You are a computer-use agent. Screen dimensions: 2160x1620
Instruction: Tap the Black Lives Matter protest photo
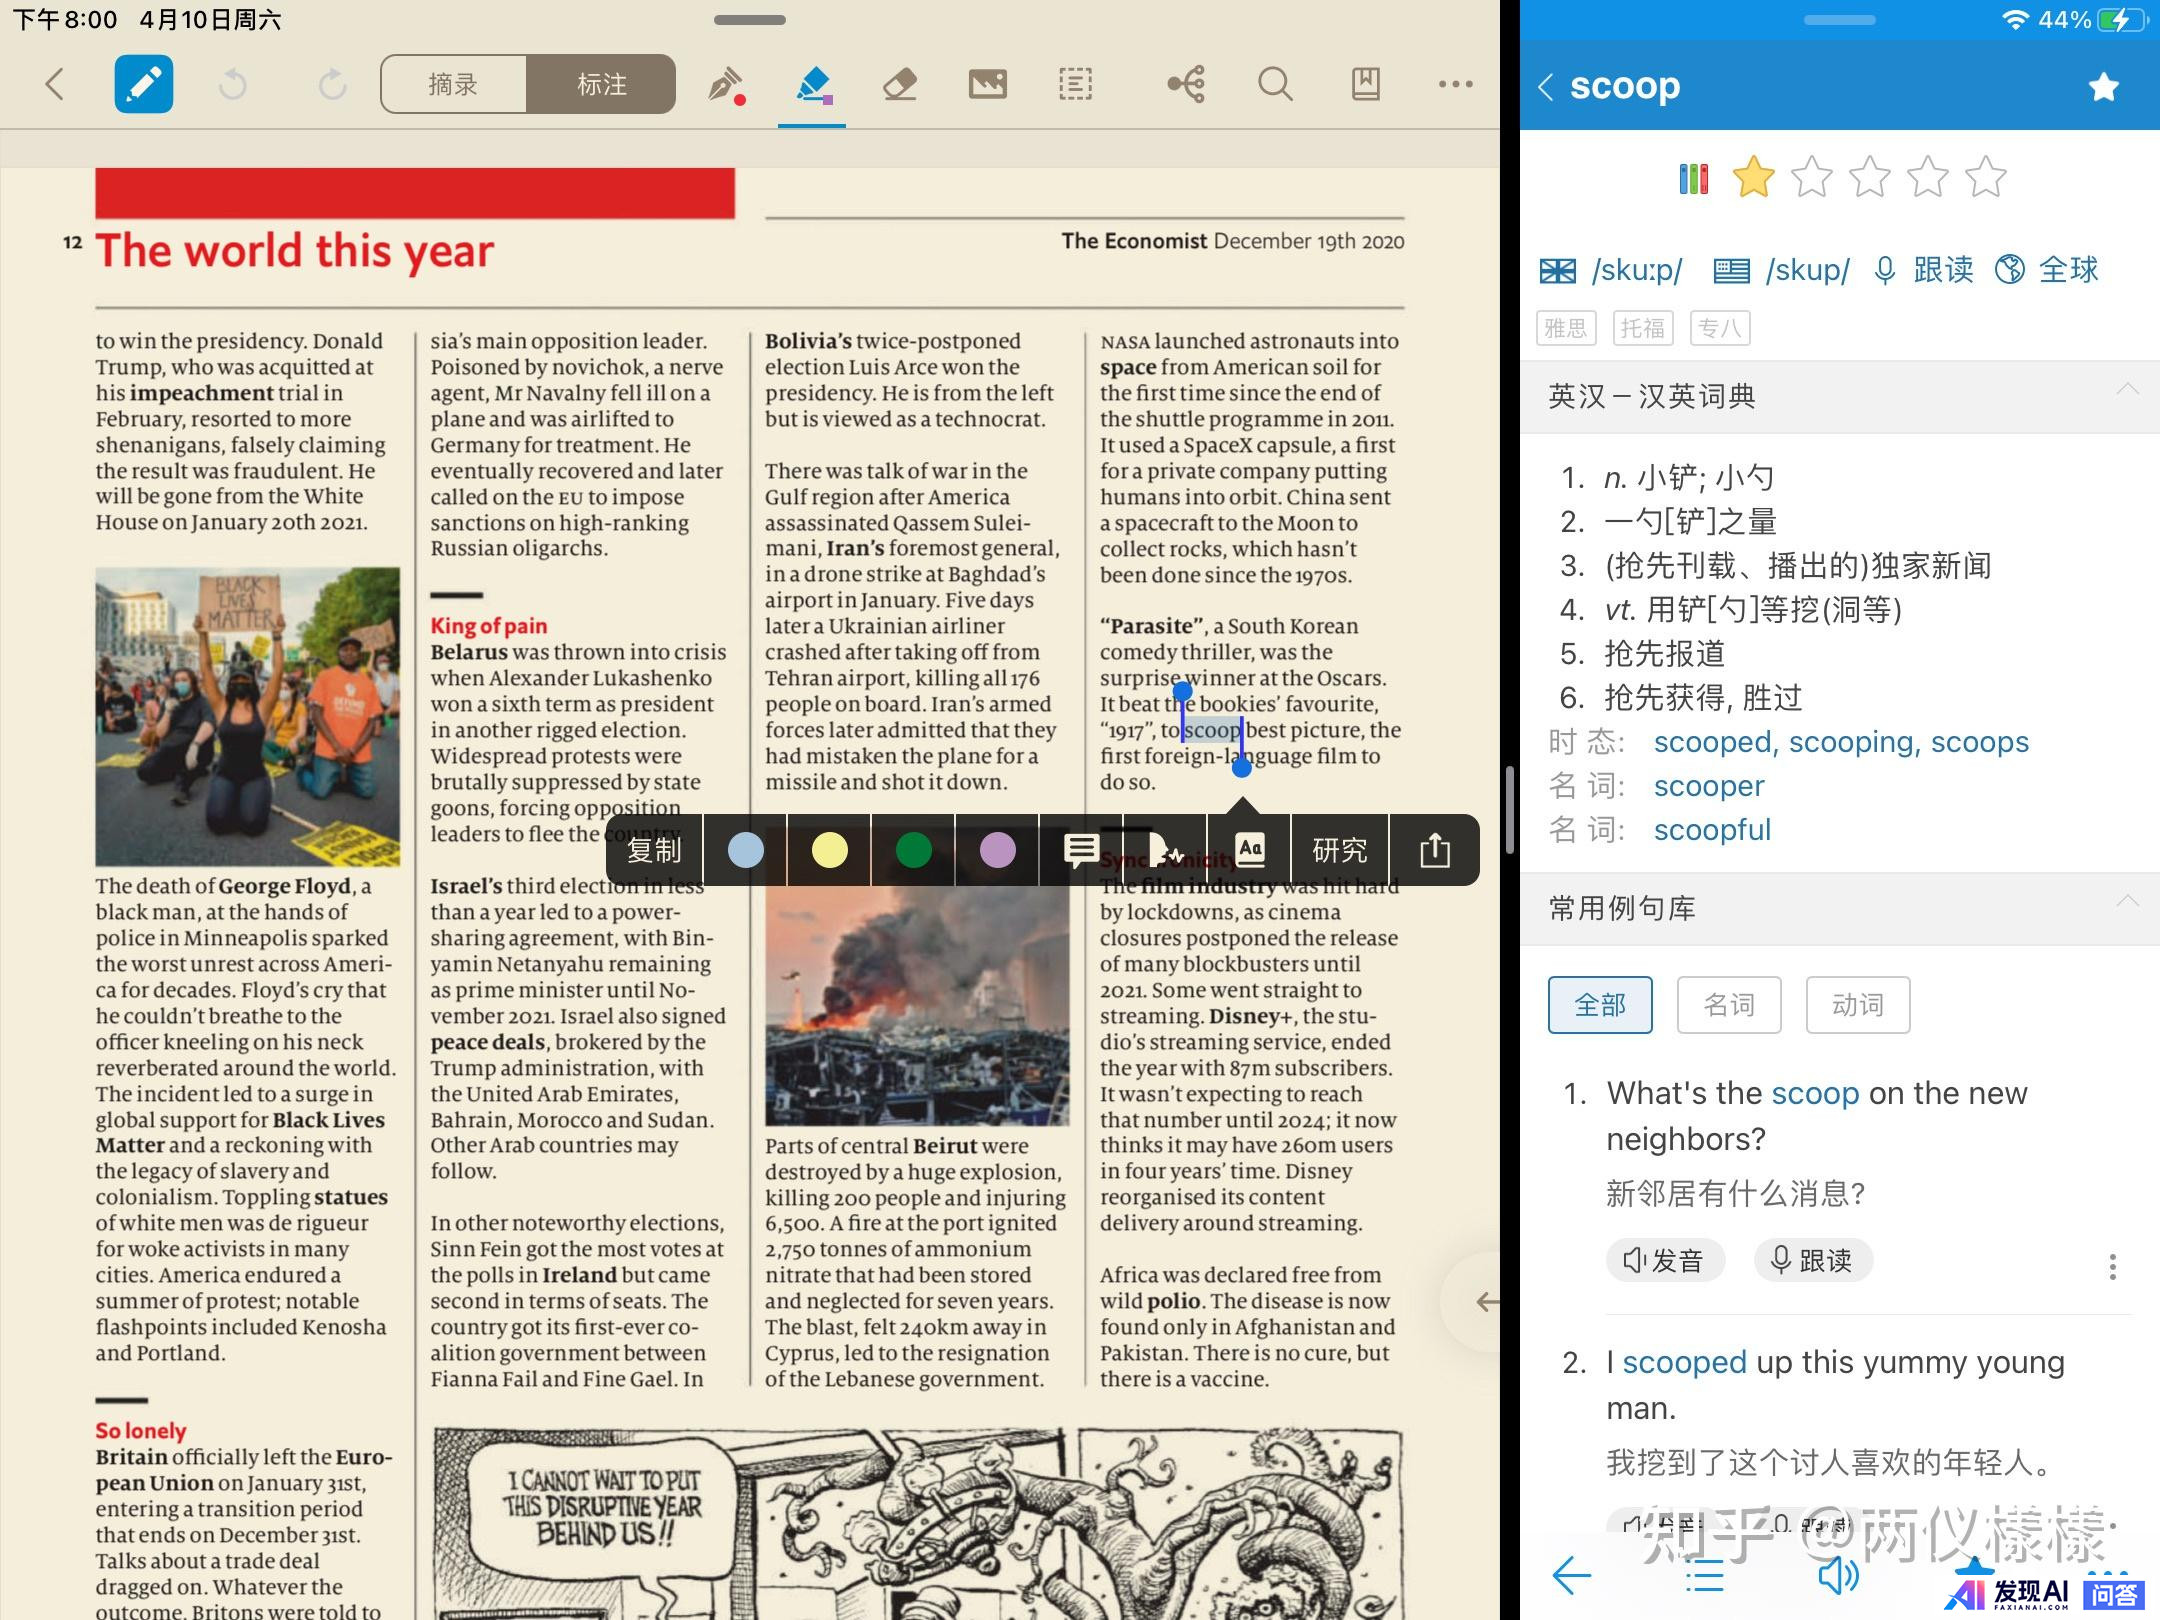click(x=247, y=716)
